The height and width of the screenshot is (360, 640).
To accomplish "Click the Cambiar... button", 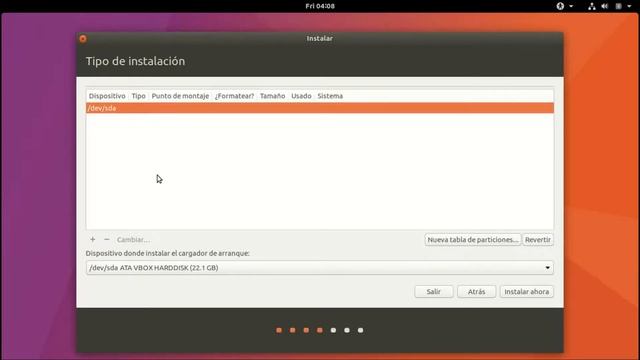I will coord(133,240).
